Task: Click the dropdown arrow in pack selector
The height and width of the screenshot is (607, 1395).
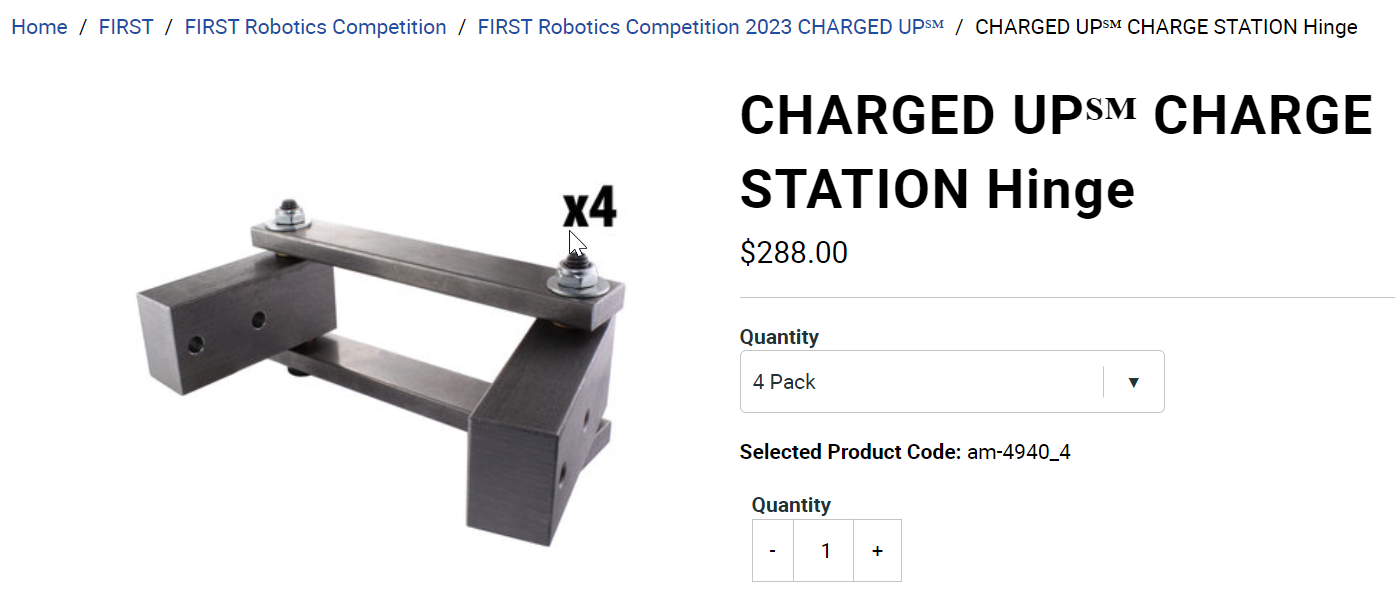Action: pos(1133,382)
